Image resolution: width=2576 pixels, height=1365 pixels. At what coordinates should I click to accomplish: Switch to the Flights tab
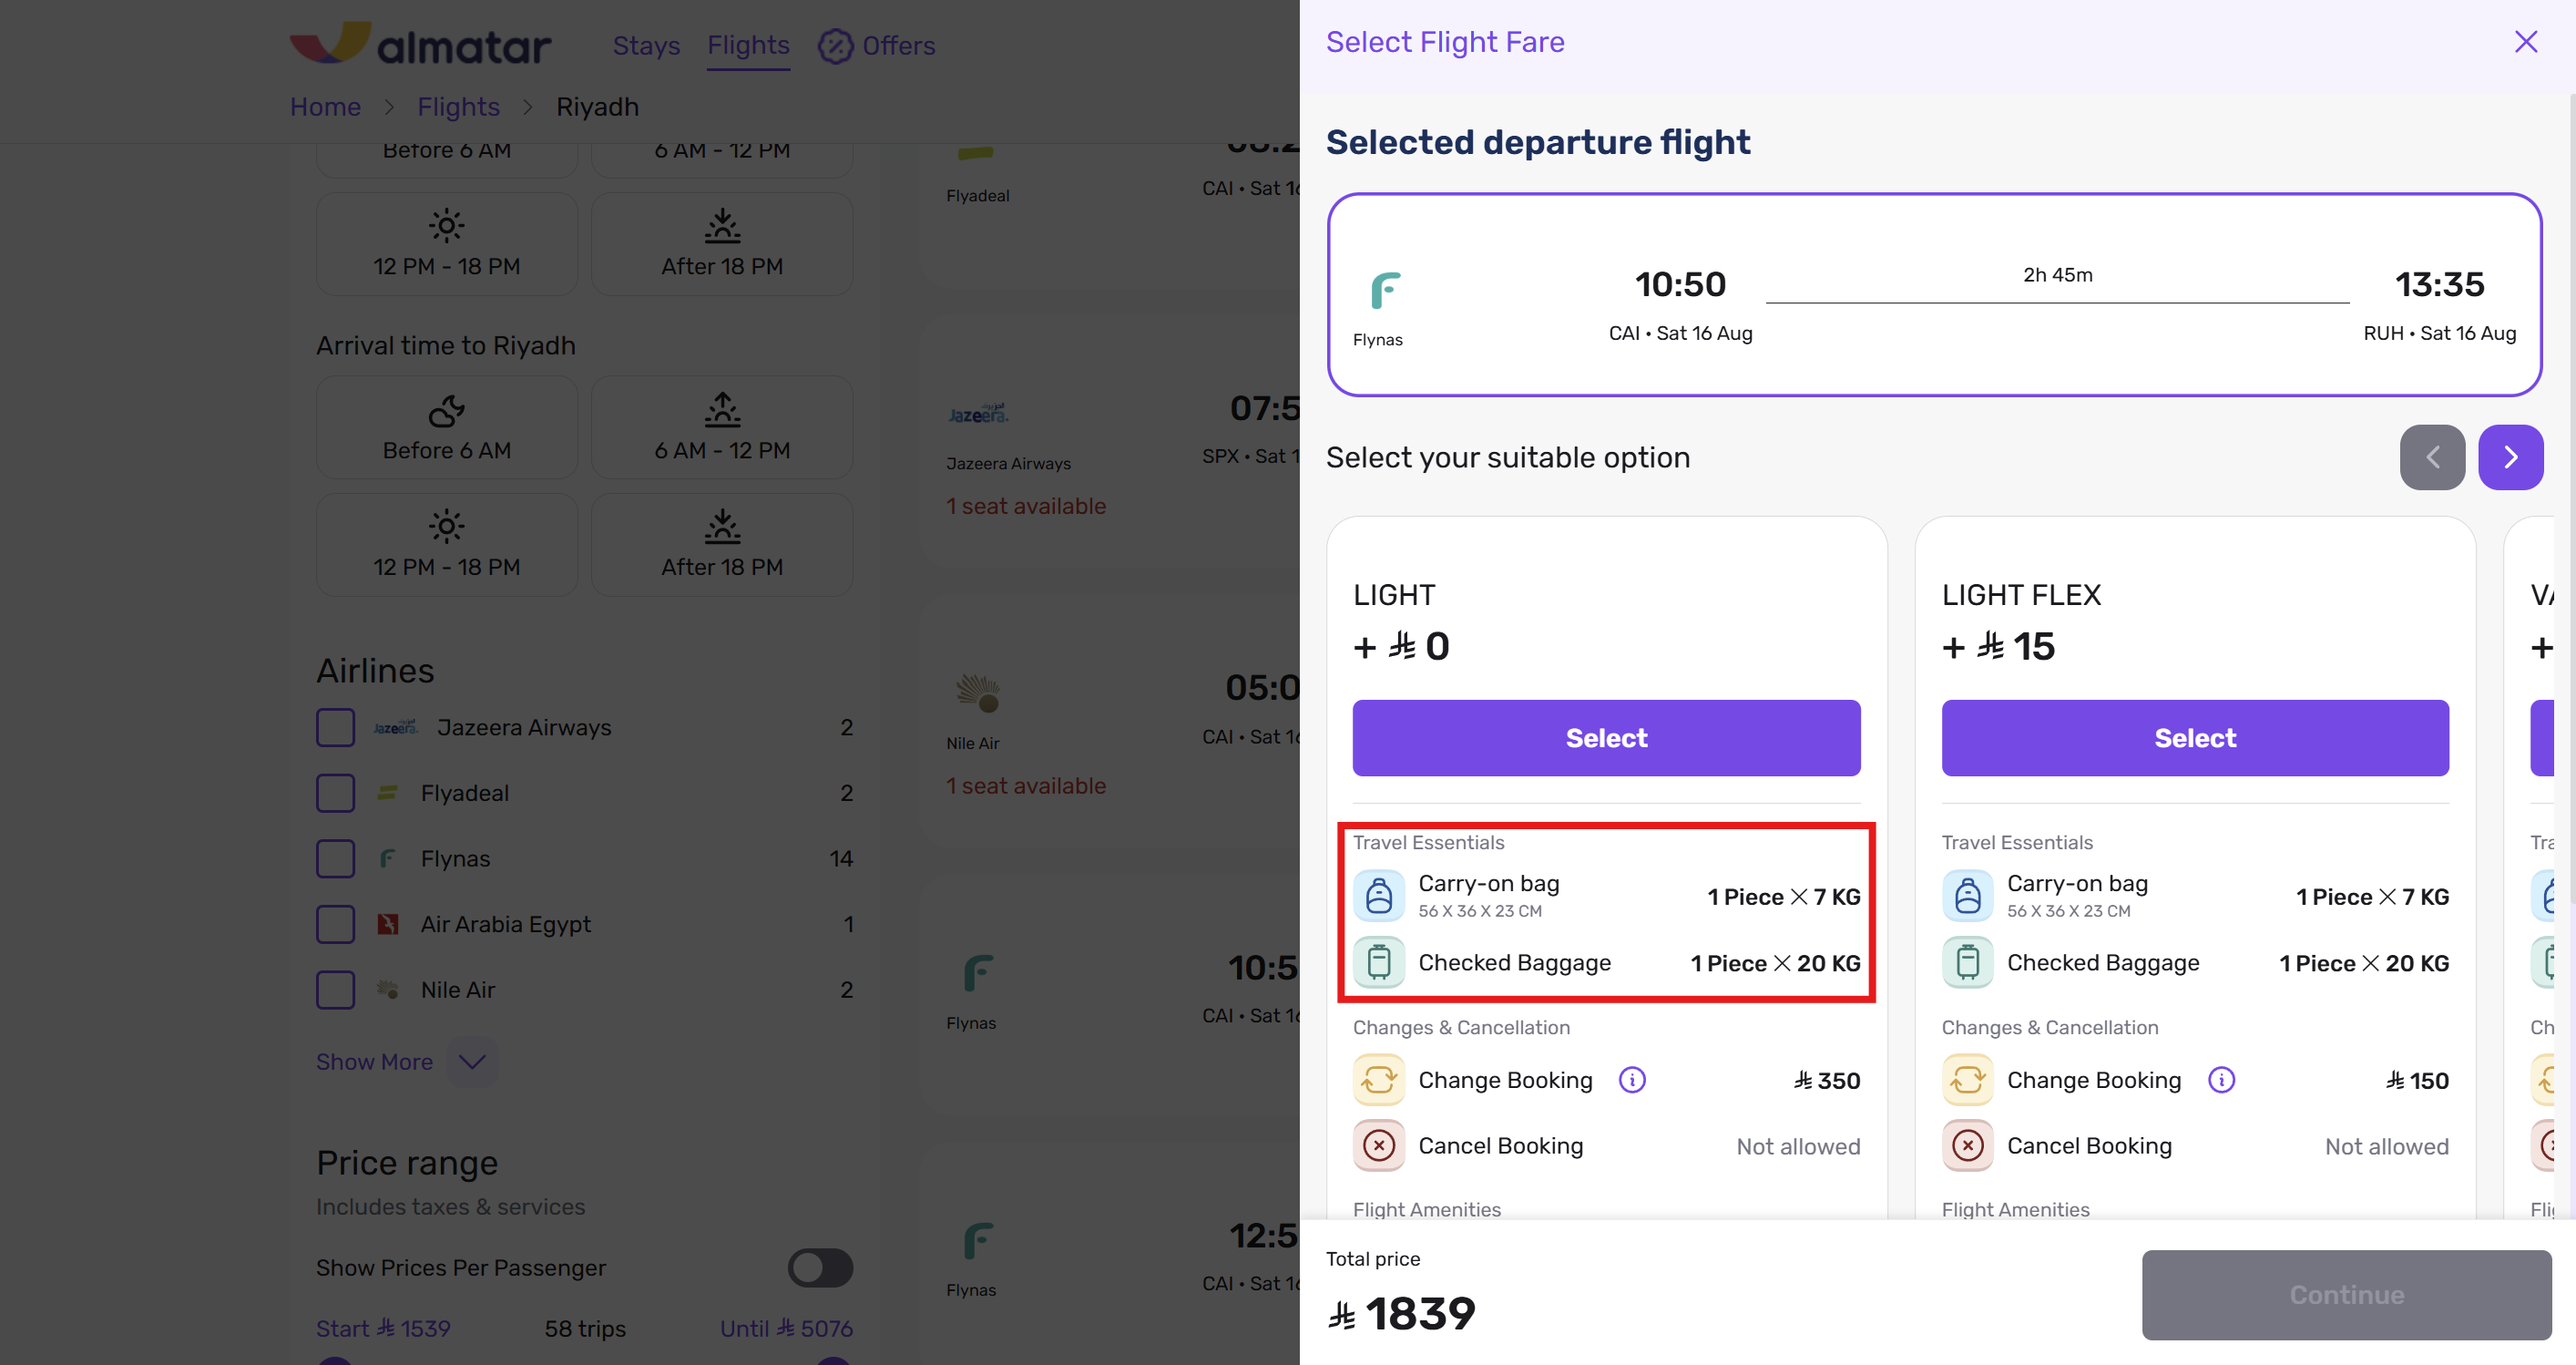pyautogui.click(x=748, y=45)
